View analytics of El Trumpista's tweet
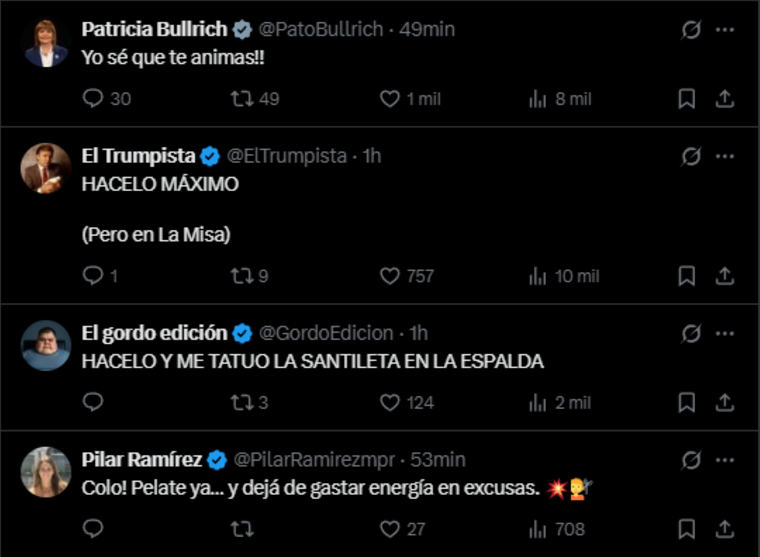Image resolution: width=760 pixels, height=557 pixels. tap(538, 275)
